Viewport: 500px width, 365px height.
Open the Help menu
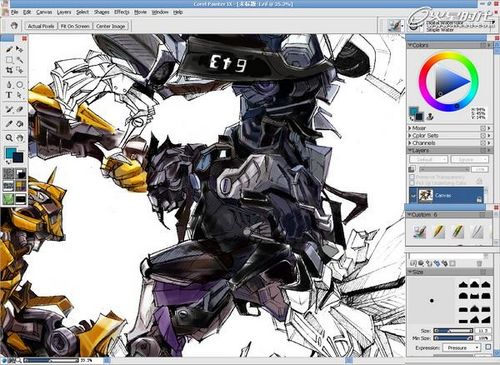[178, 12]
